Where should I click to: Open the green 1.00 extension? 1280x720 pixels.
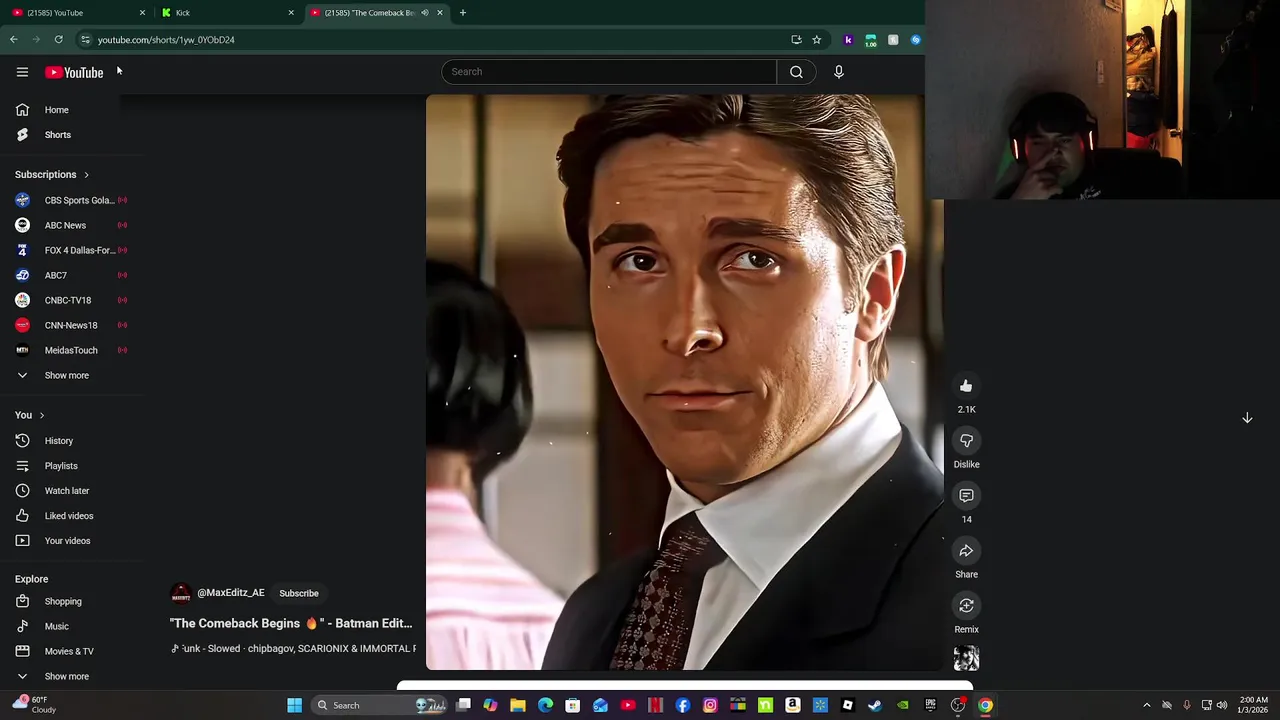point(871,40)
